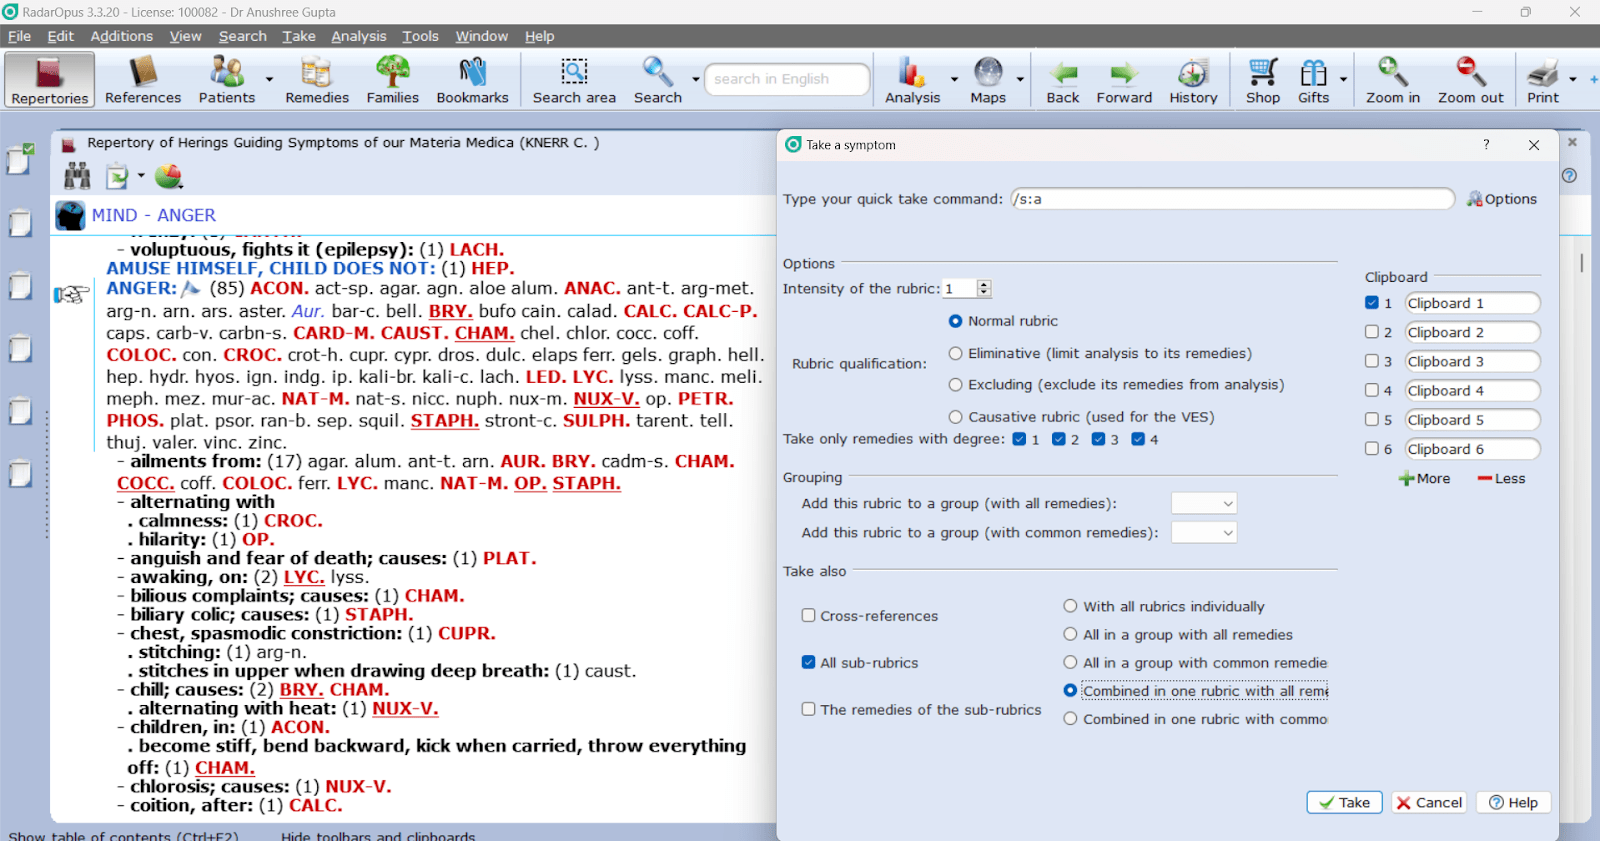The image size is (1600, 841).
Task: Open the Repertories toolbar button
Action: coord(50,80)
